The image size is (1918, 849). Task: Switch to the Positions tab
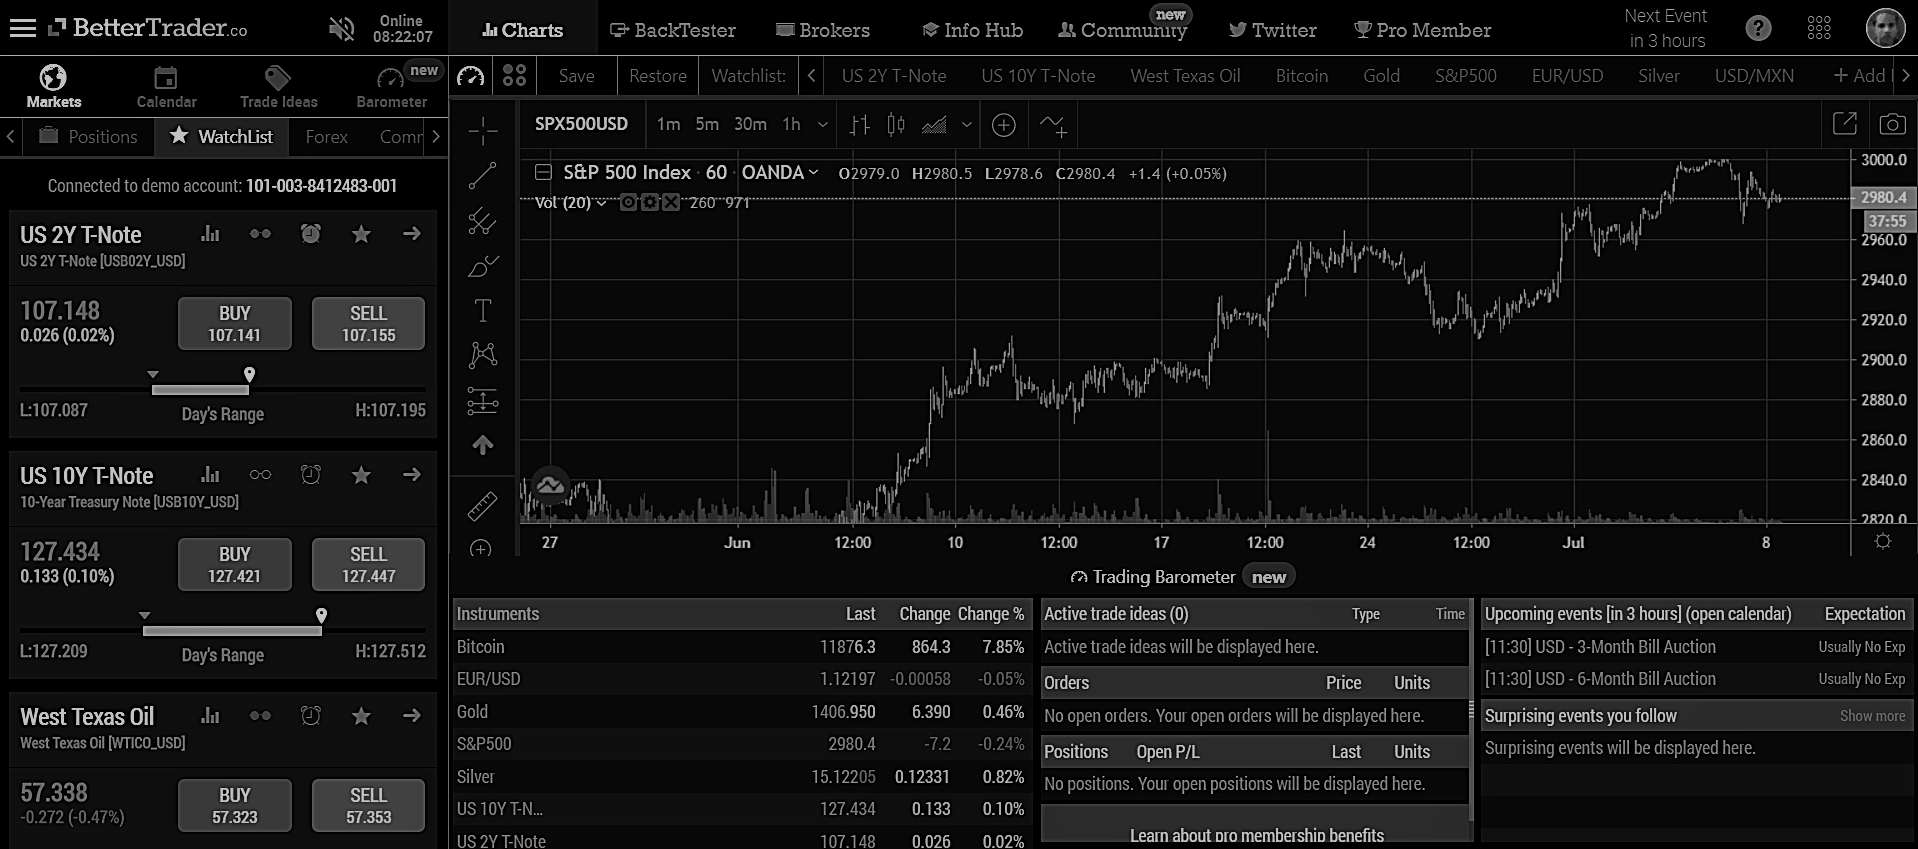pos(88,137)
